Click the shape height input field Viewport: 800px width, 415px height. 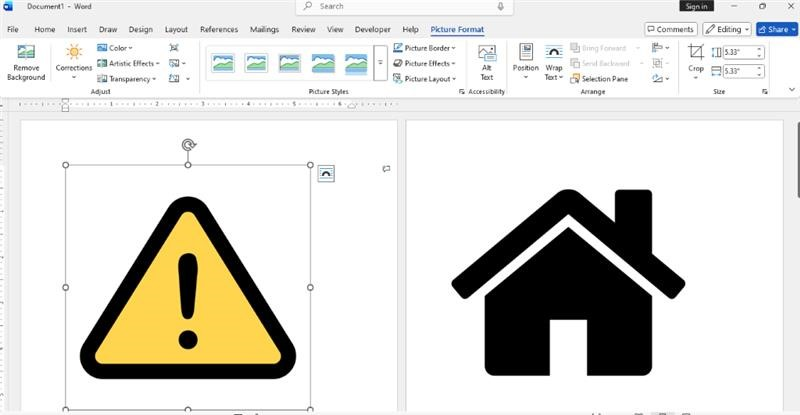tap(739, 52)
